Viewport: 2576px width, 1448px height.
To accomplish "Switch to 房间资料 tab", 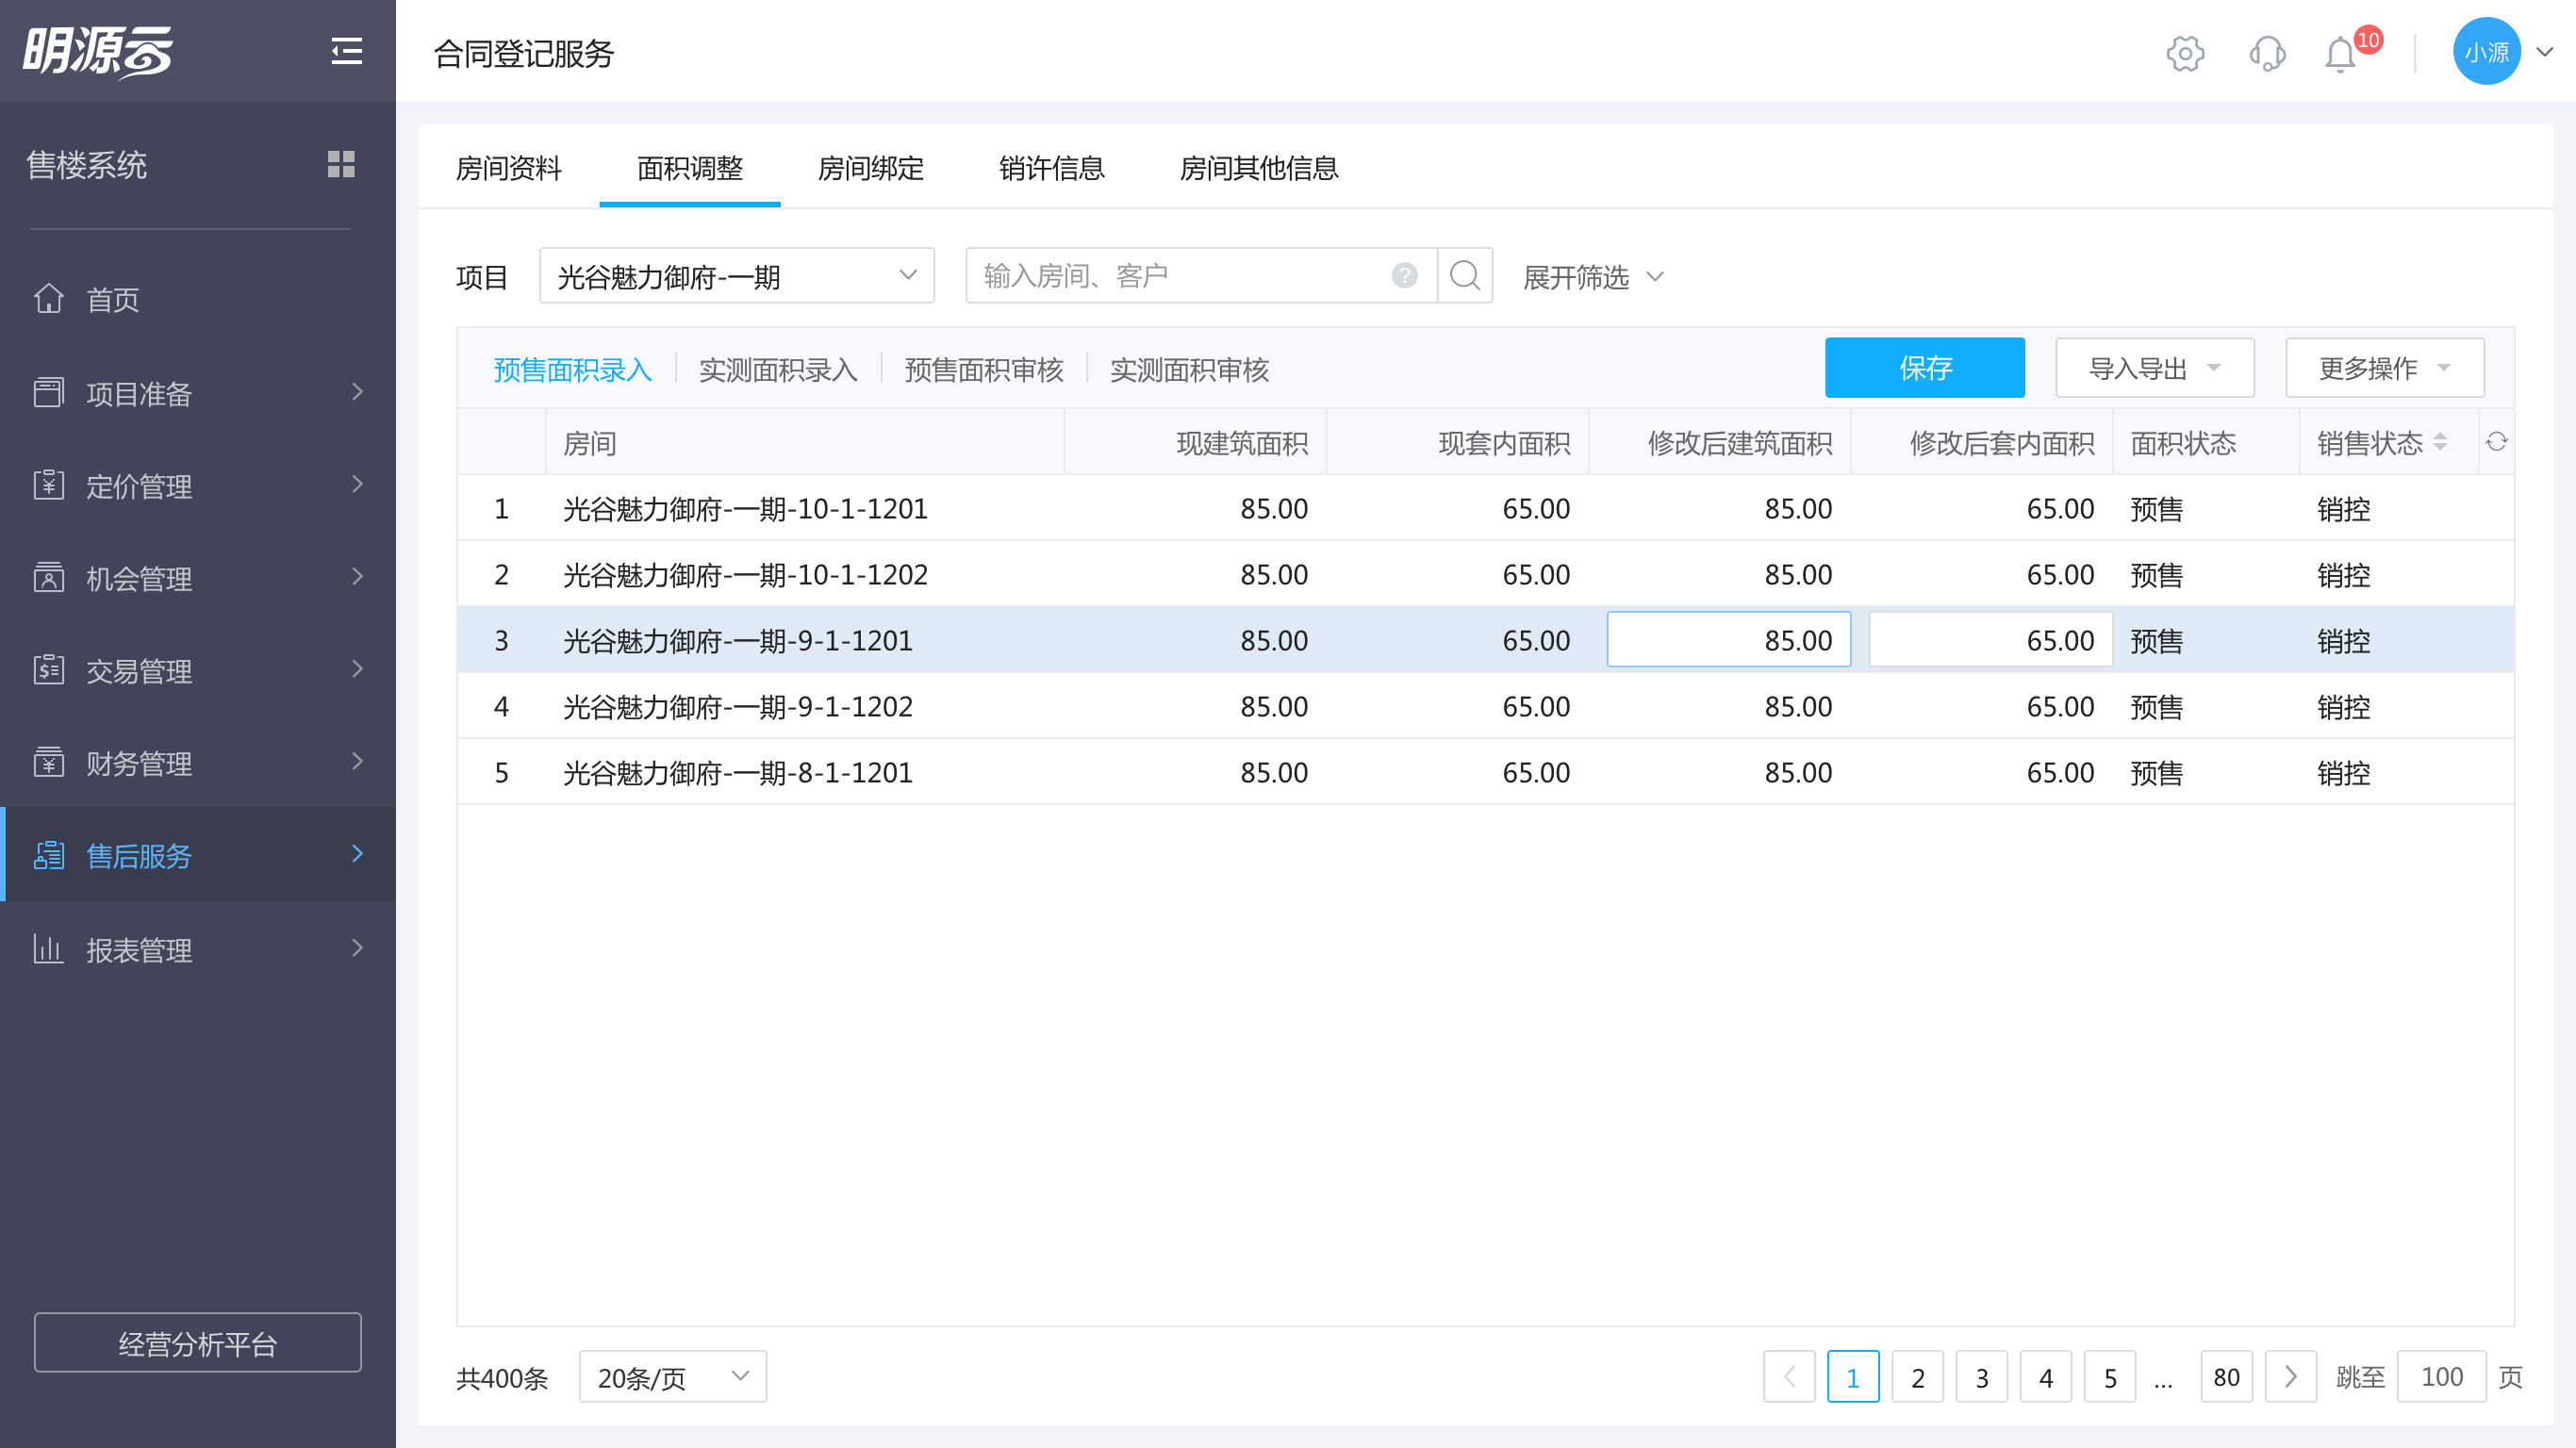I will (508, 168).
